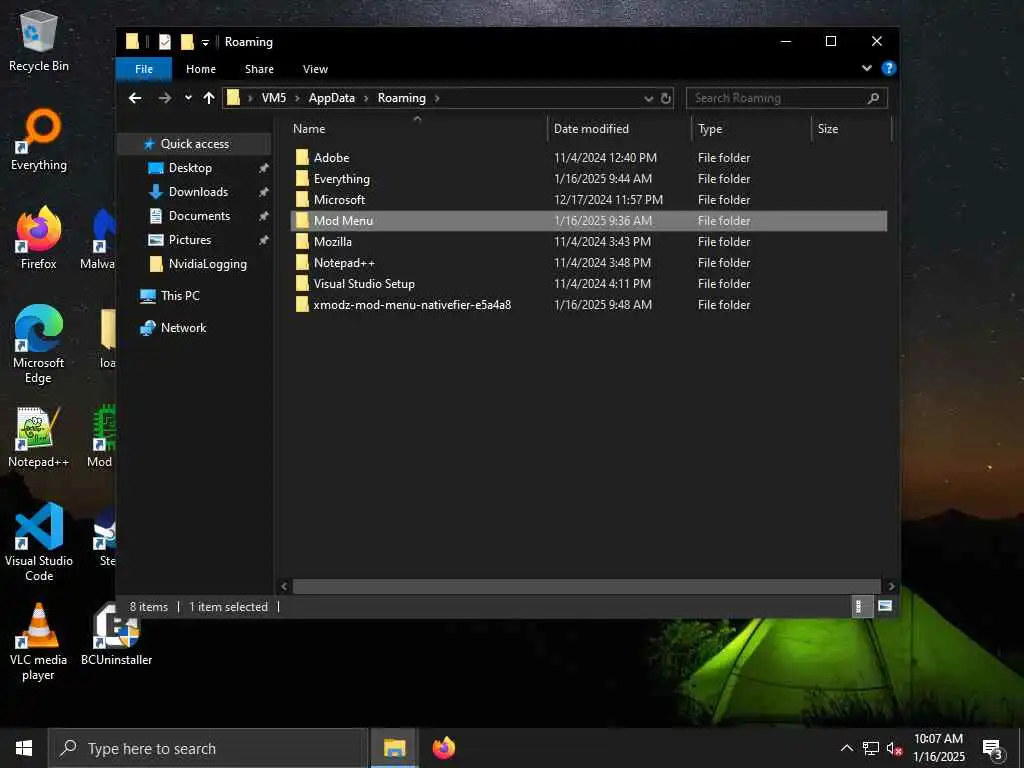Select the Everything folder row

point(589,178)
